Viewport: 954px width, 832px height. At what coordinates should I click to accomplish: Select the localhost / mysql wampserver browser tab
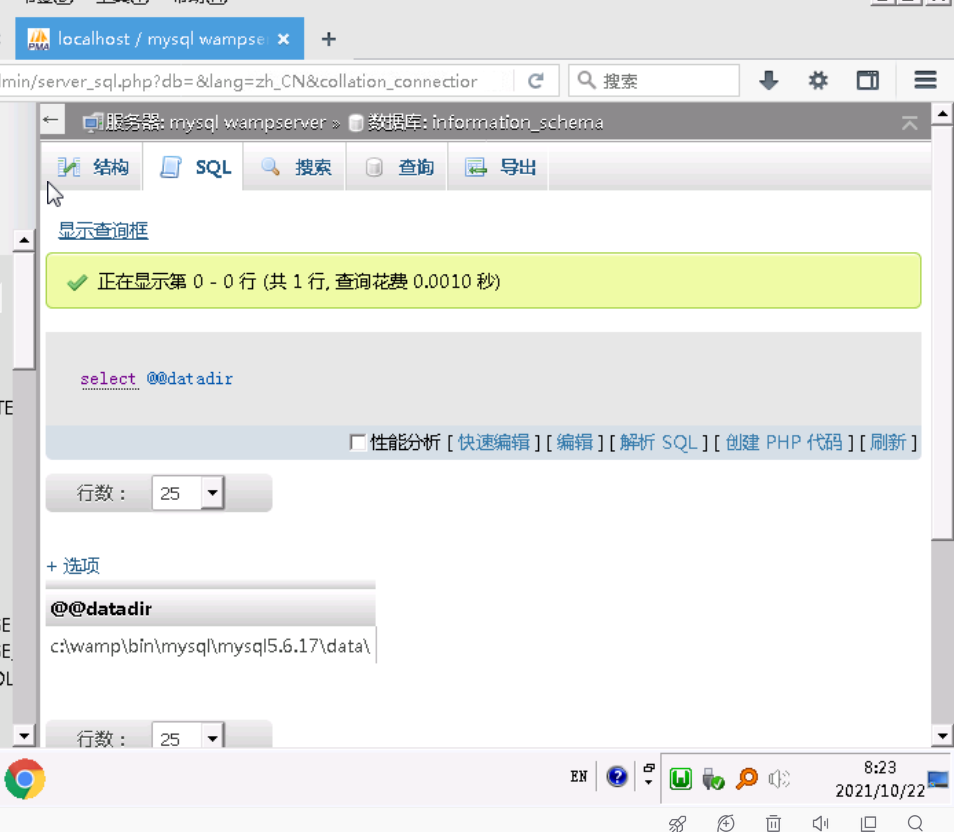coord(159,38)
